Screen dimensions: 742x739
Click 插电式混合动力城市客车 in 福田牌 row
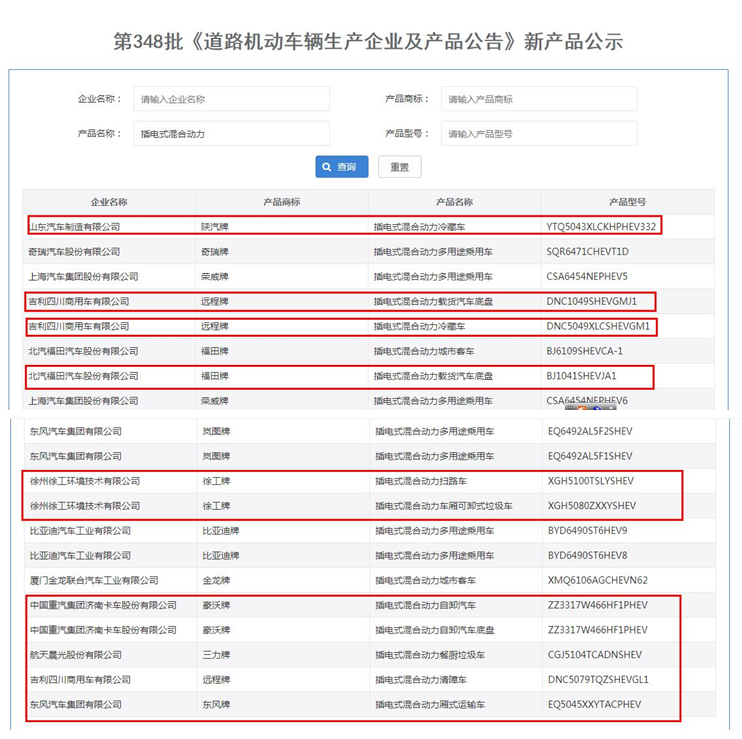pos(424,351)
